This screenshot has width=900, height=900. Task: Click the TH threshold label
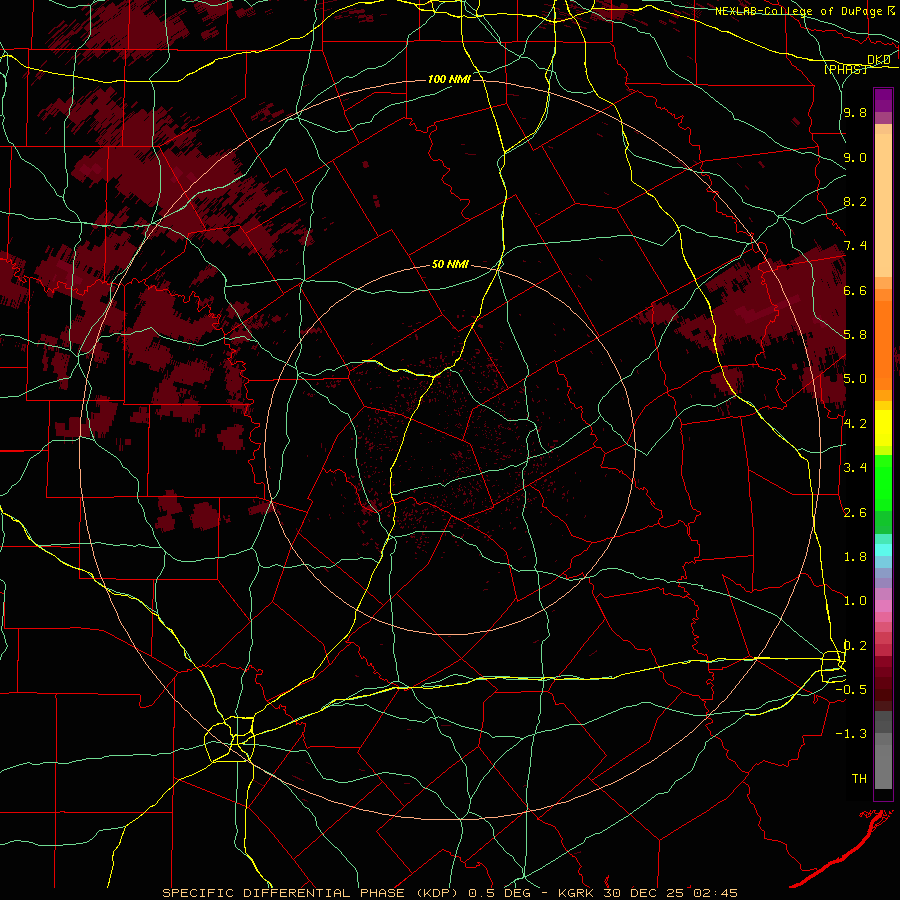tap(859, 779)
